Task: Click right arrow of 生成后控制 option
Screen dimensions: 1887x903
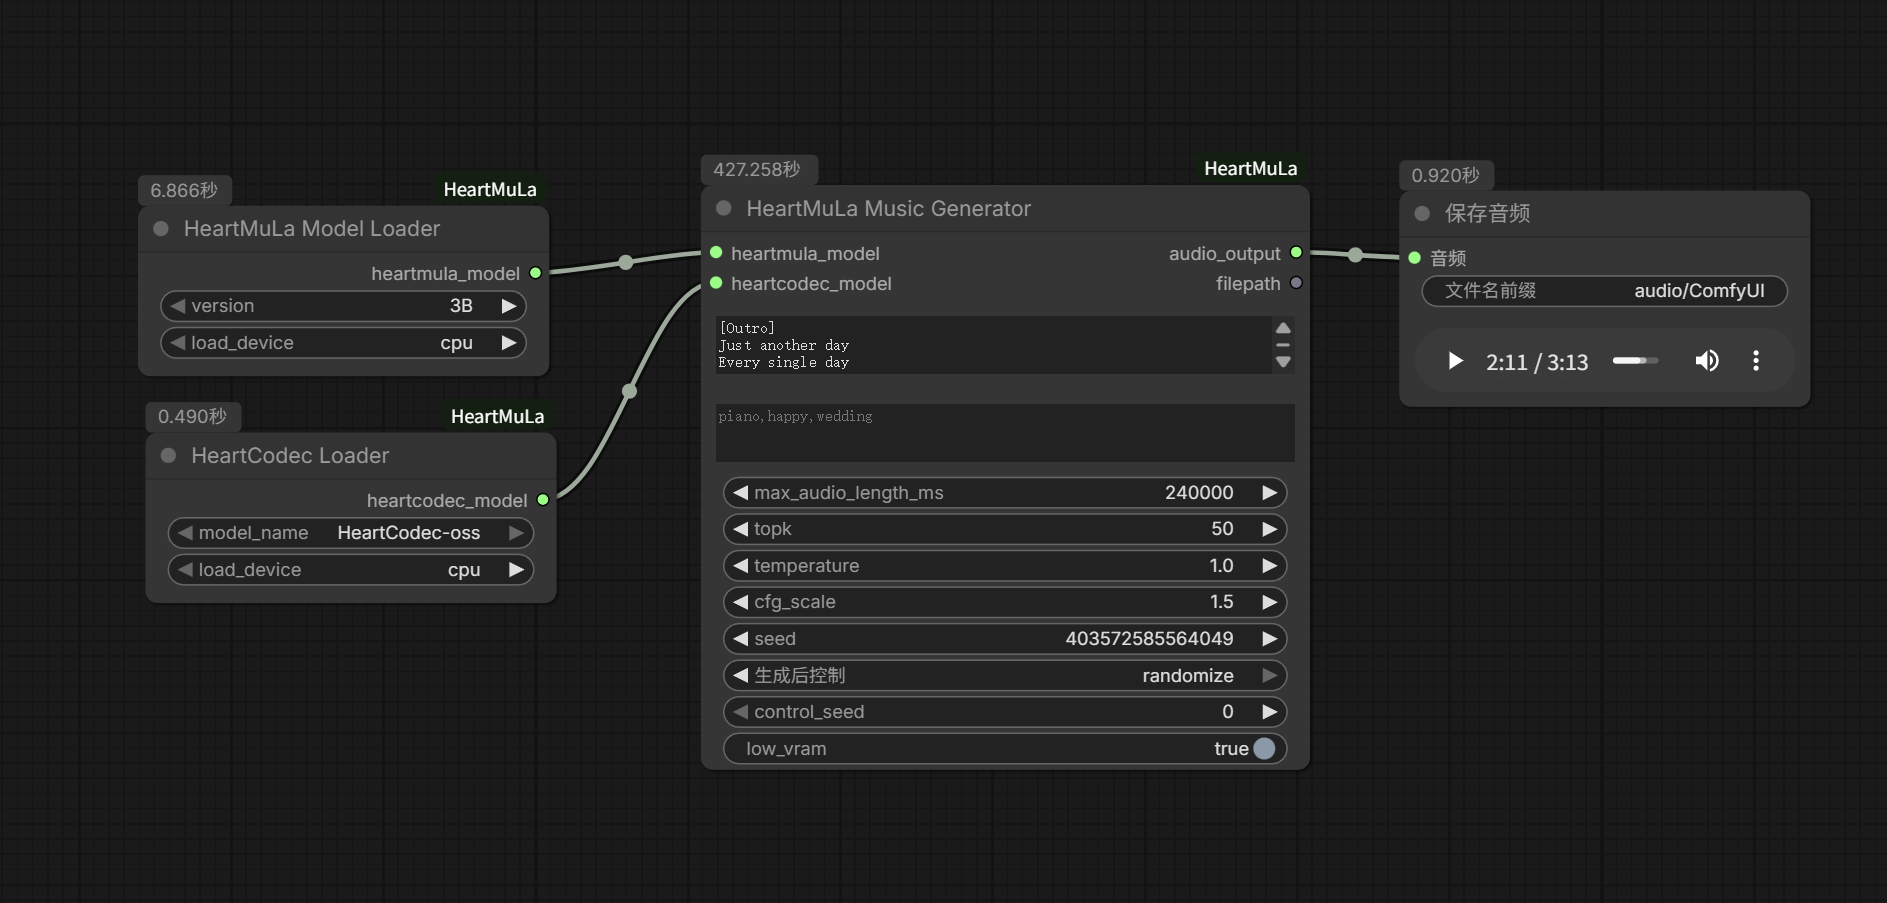Action: click(1269, 676)
